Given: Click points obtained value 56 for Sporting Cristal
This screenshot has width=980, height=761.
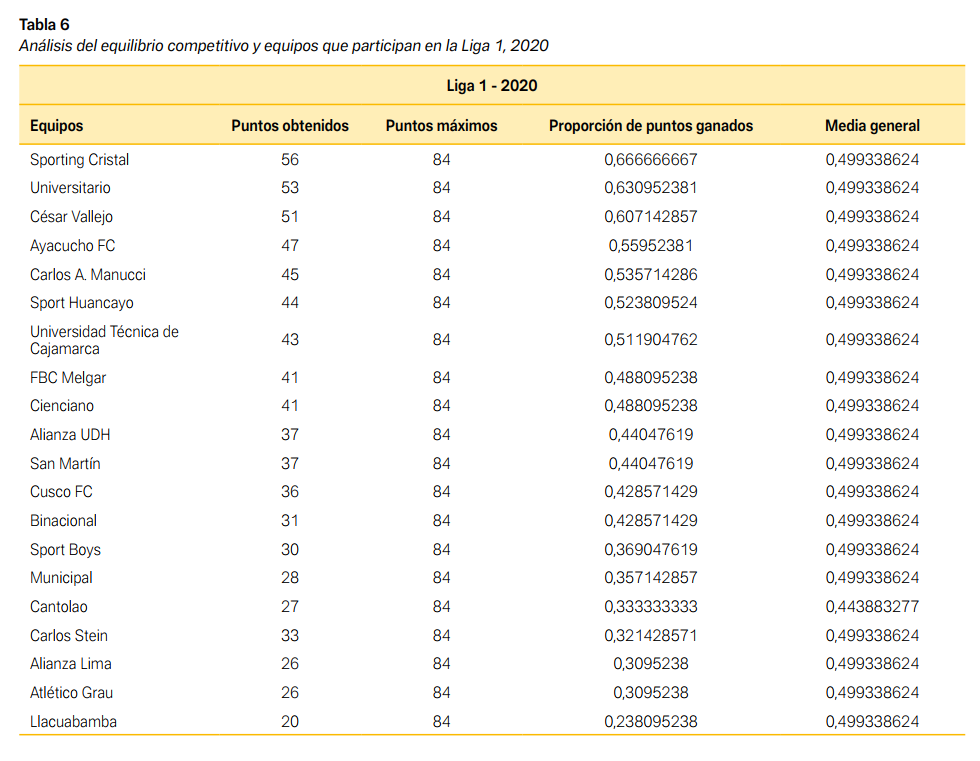Looking at the screenshot, I should (290, 160).
